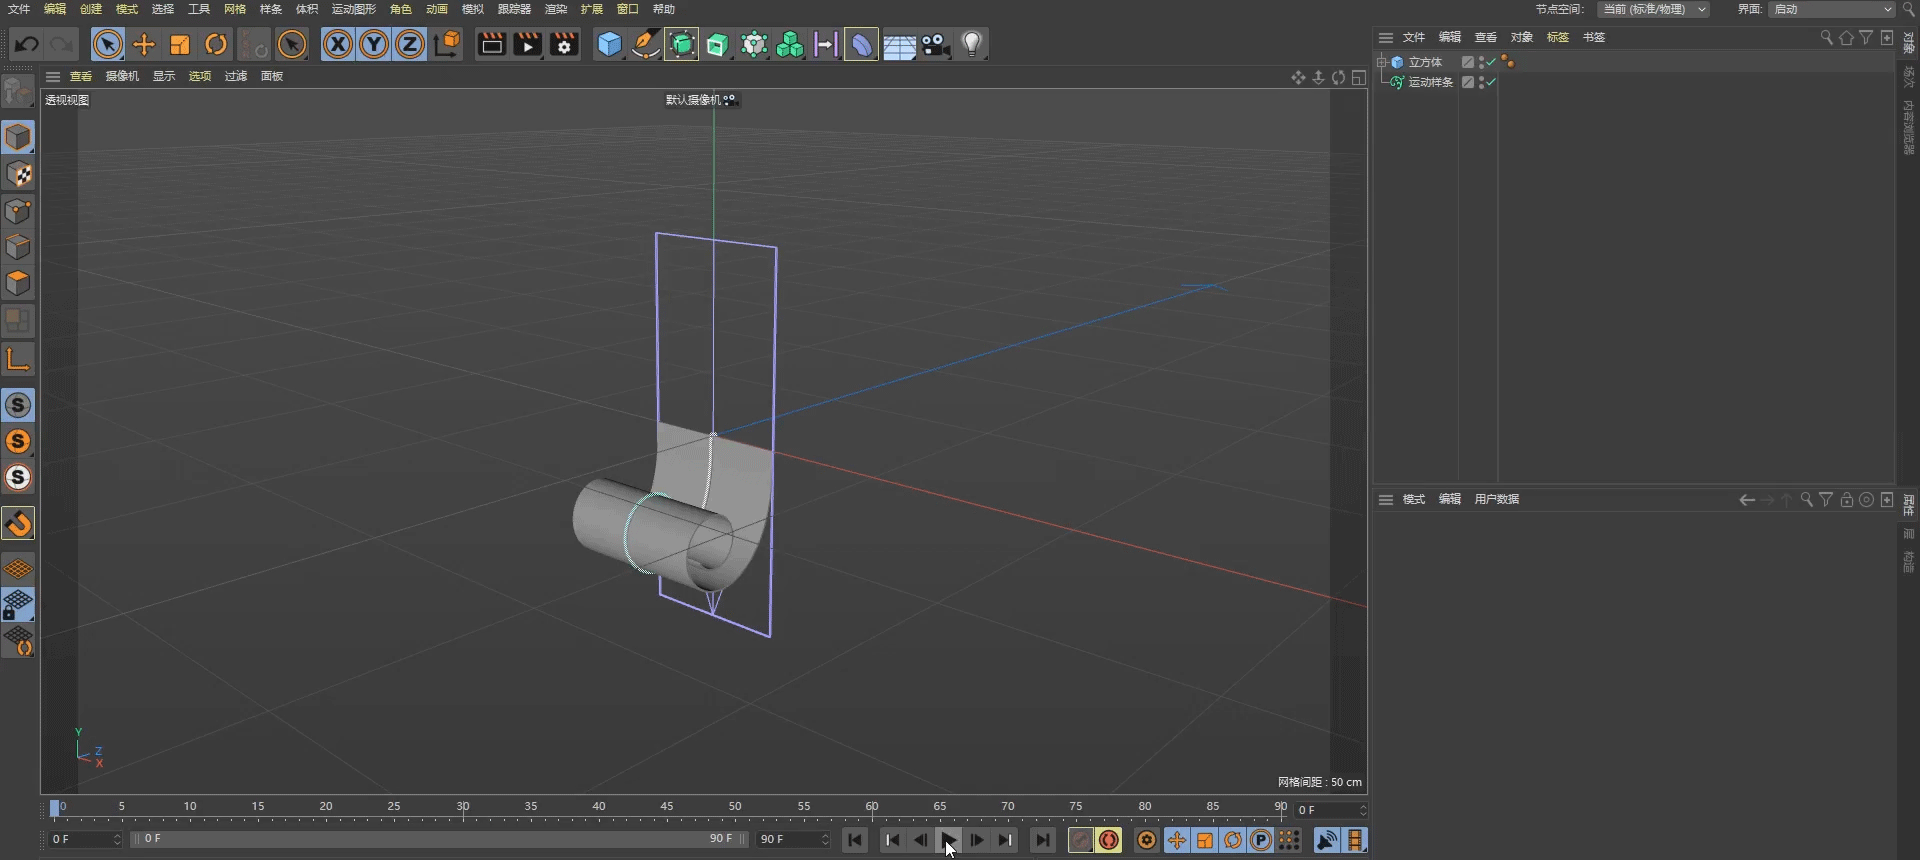Undo the last action with the undo arrow
The image size is (1920, 860).
tap(27, 44)
